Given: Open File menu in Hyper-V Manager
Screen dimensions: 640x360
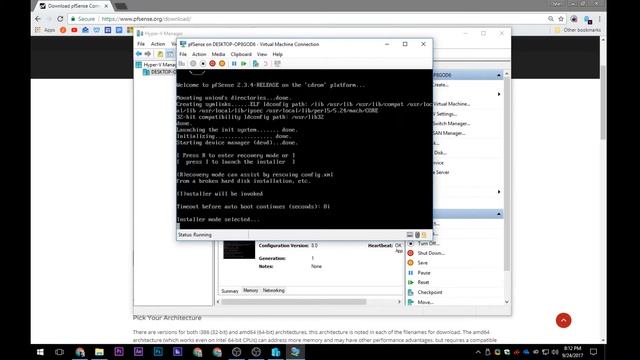Looking at the screenshot, I should click(x=141, y=44).
